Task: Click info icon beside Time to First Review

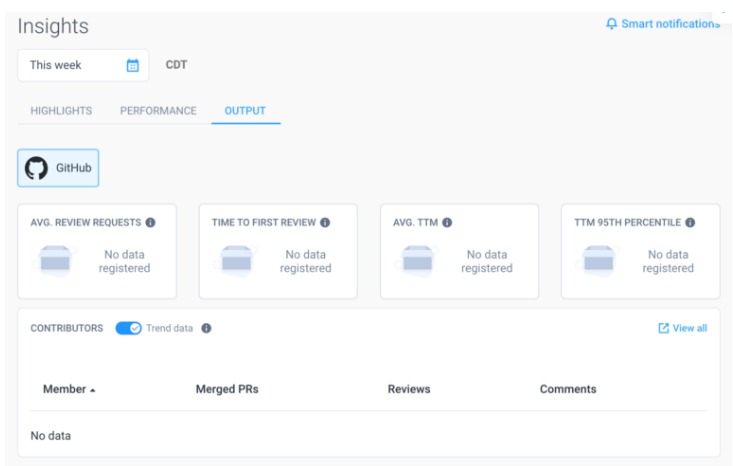Action: click(325, 222)
